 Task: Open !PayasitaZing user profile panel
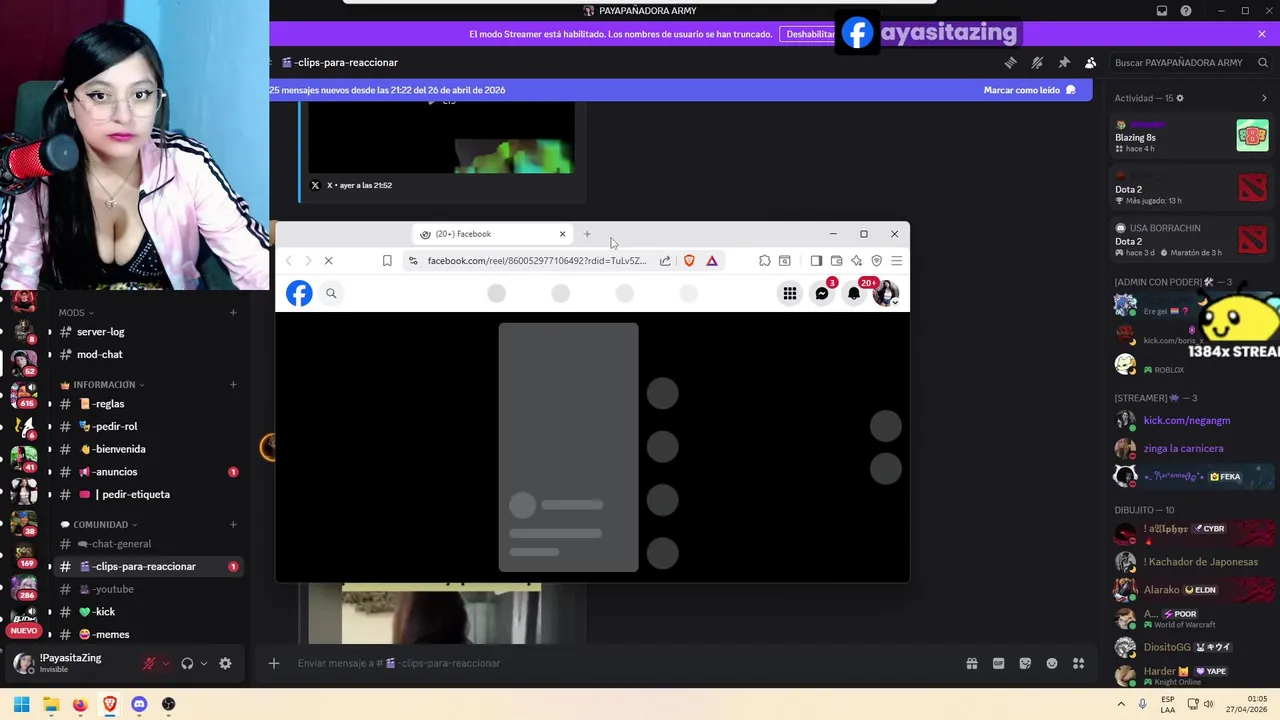tap(70, 663)
